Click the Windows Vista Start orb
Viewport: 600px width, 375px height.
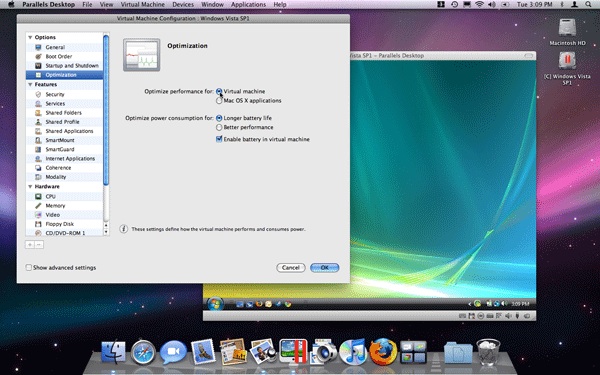215,304
